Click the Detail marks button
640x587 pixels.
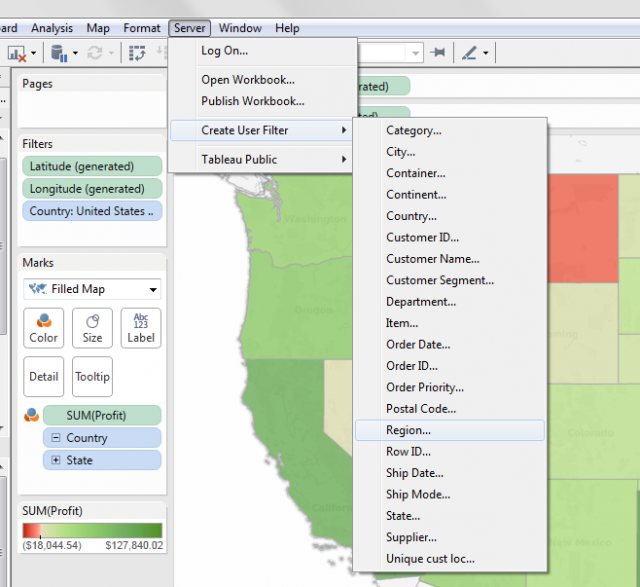[43, 377]
